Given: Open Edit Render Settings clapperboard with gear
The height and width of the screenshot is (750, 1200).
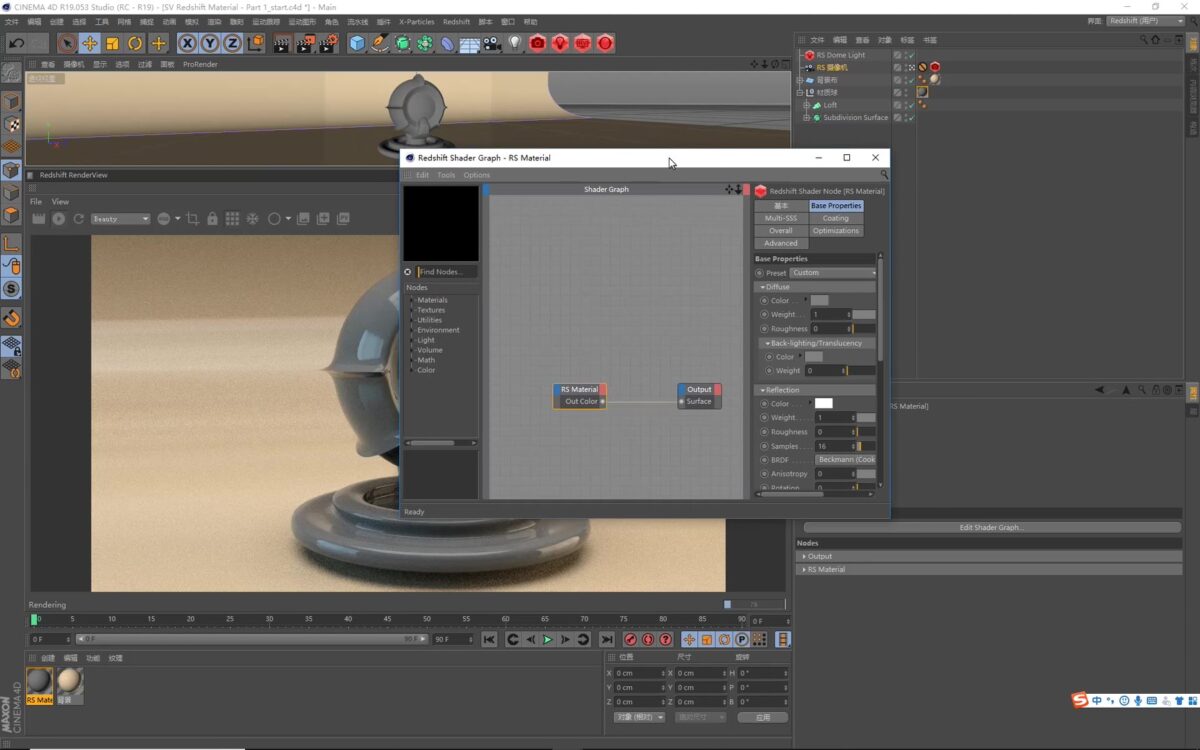Looking at the screenshot, I should [x=328, y=43].
